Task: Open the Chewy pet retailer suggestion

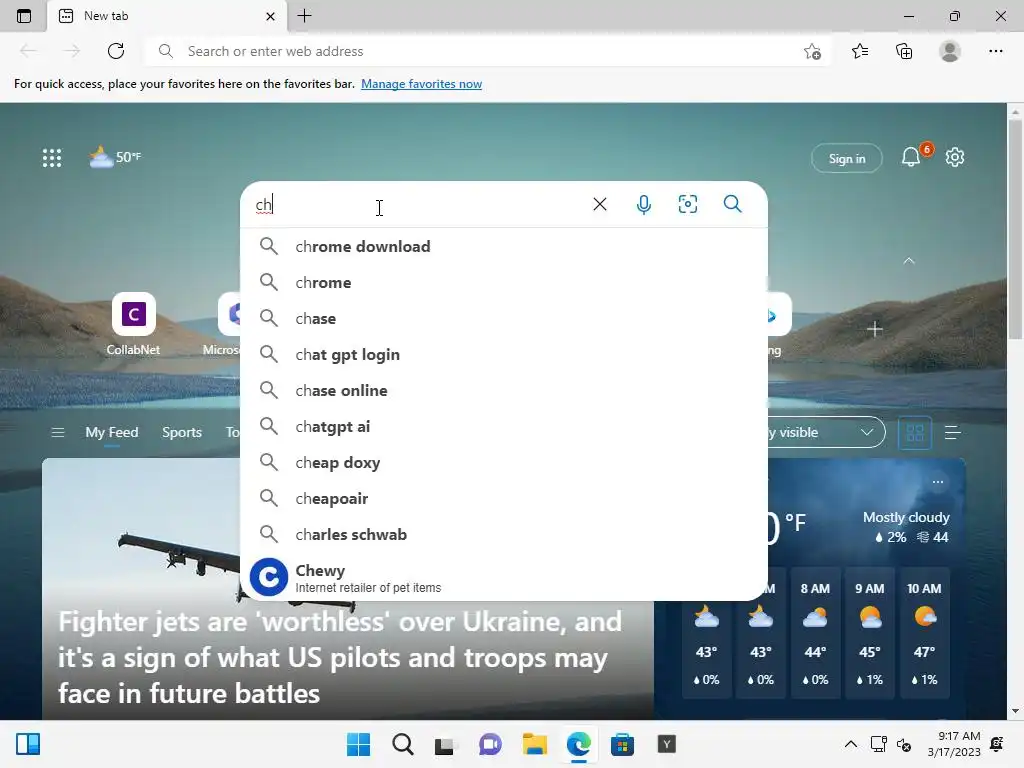Action: 504,577
